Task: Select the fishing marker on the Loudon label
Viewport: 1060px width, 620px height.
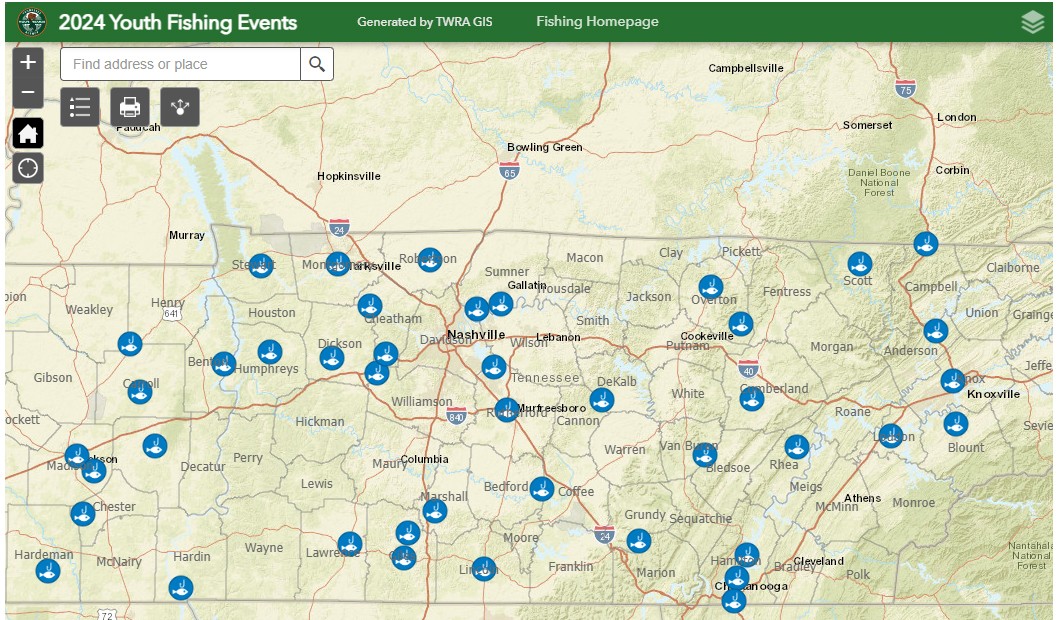Action: point(890,436)
